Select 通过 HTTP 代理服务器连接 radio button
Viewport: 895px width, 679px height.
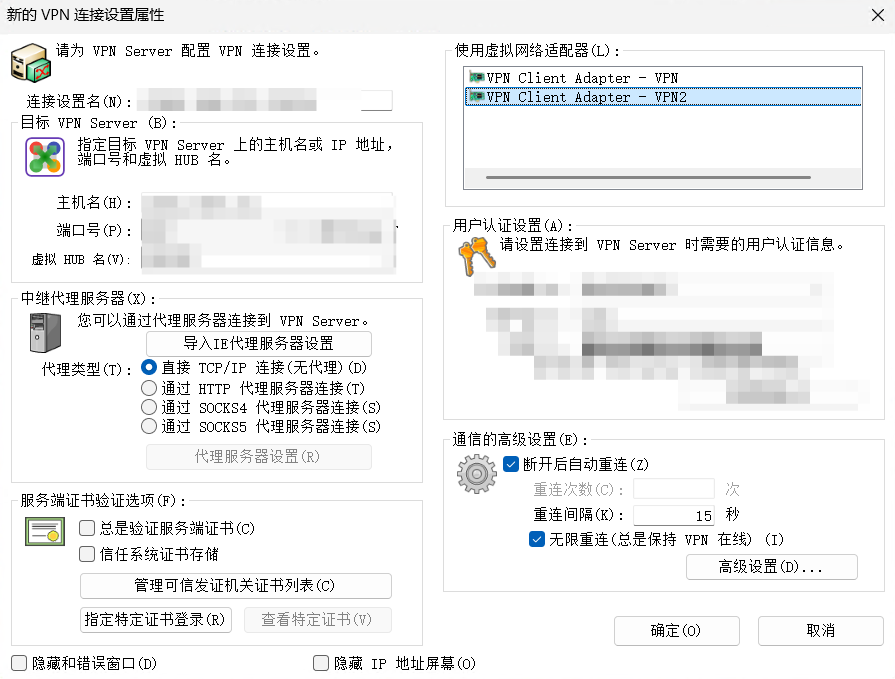[147, 388]
